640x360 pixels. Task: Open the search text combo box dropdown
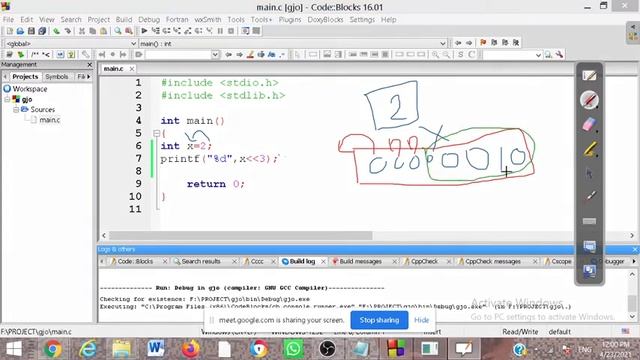(215, 55)
